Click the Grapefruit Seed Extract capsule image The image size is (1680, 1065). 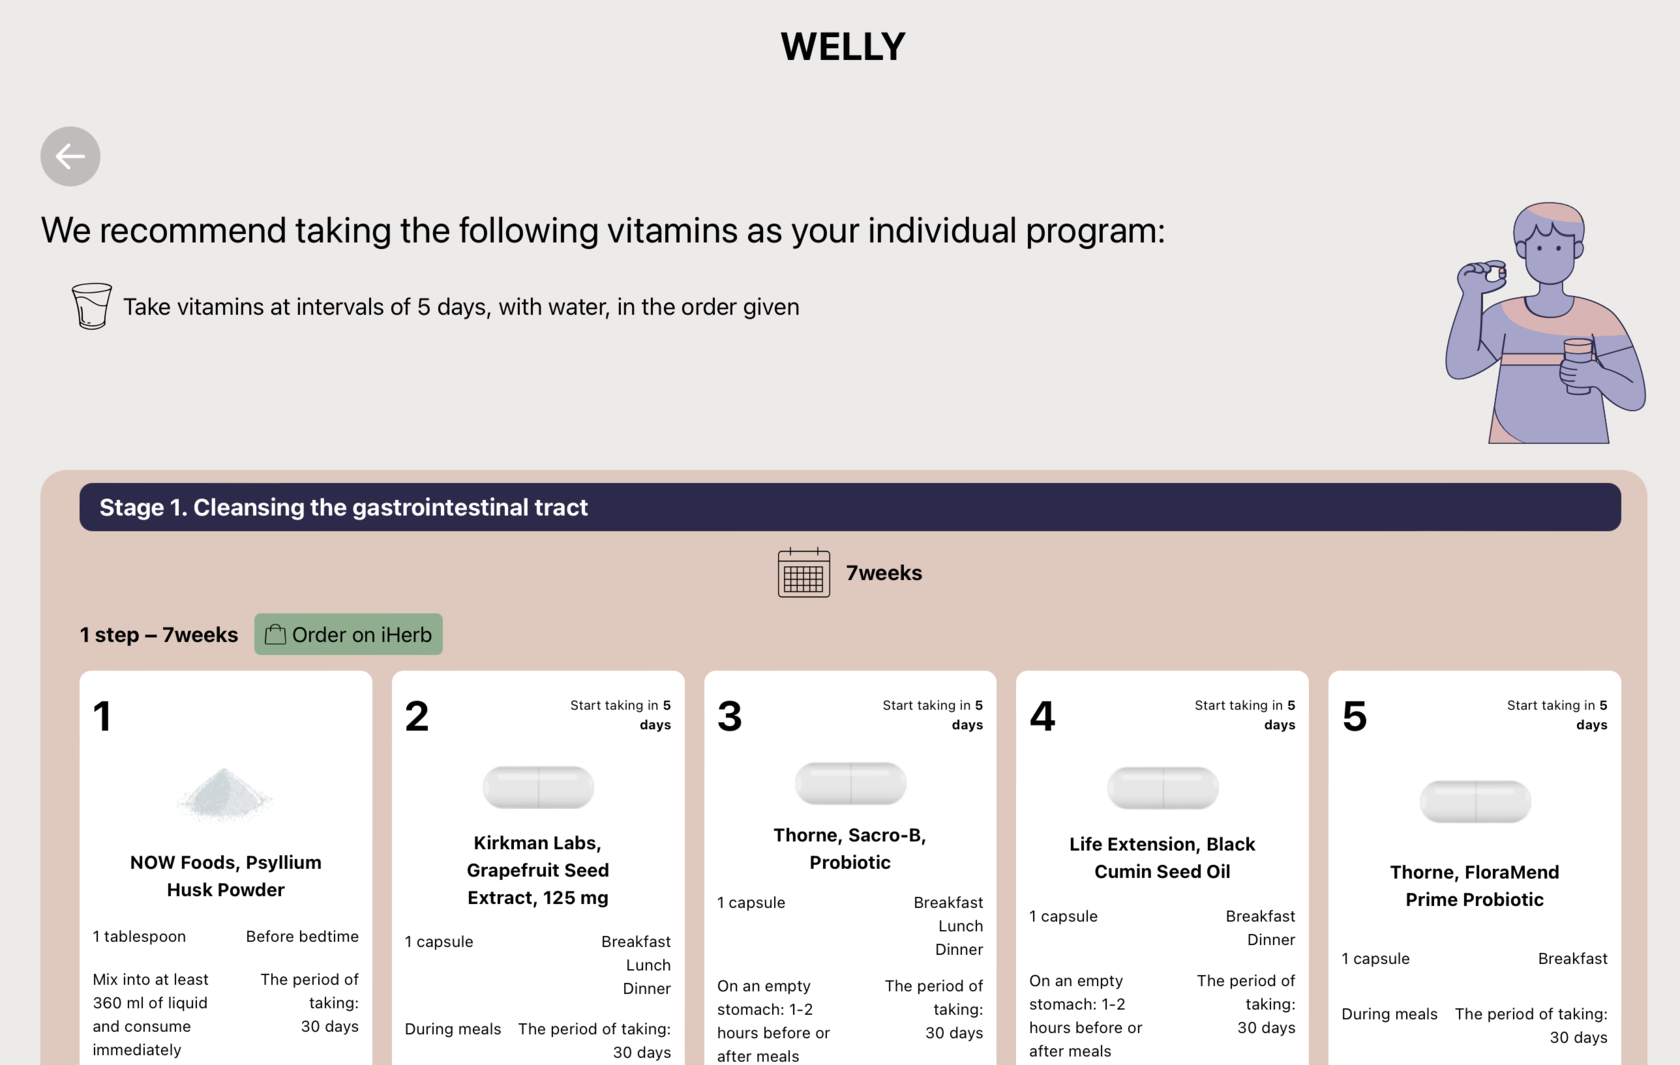pos(538,787)
